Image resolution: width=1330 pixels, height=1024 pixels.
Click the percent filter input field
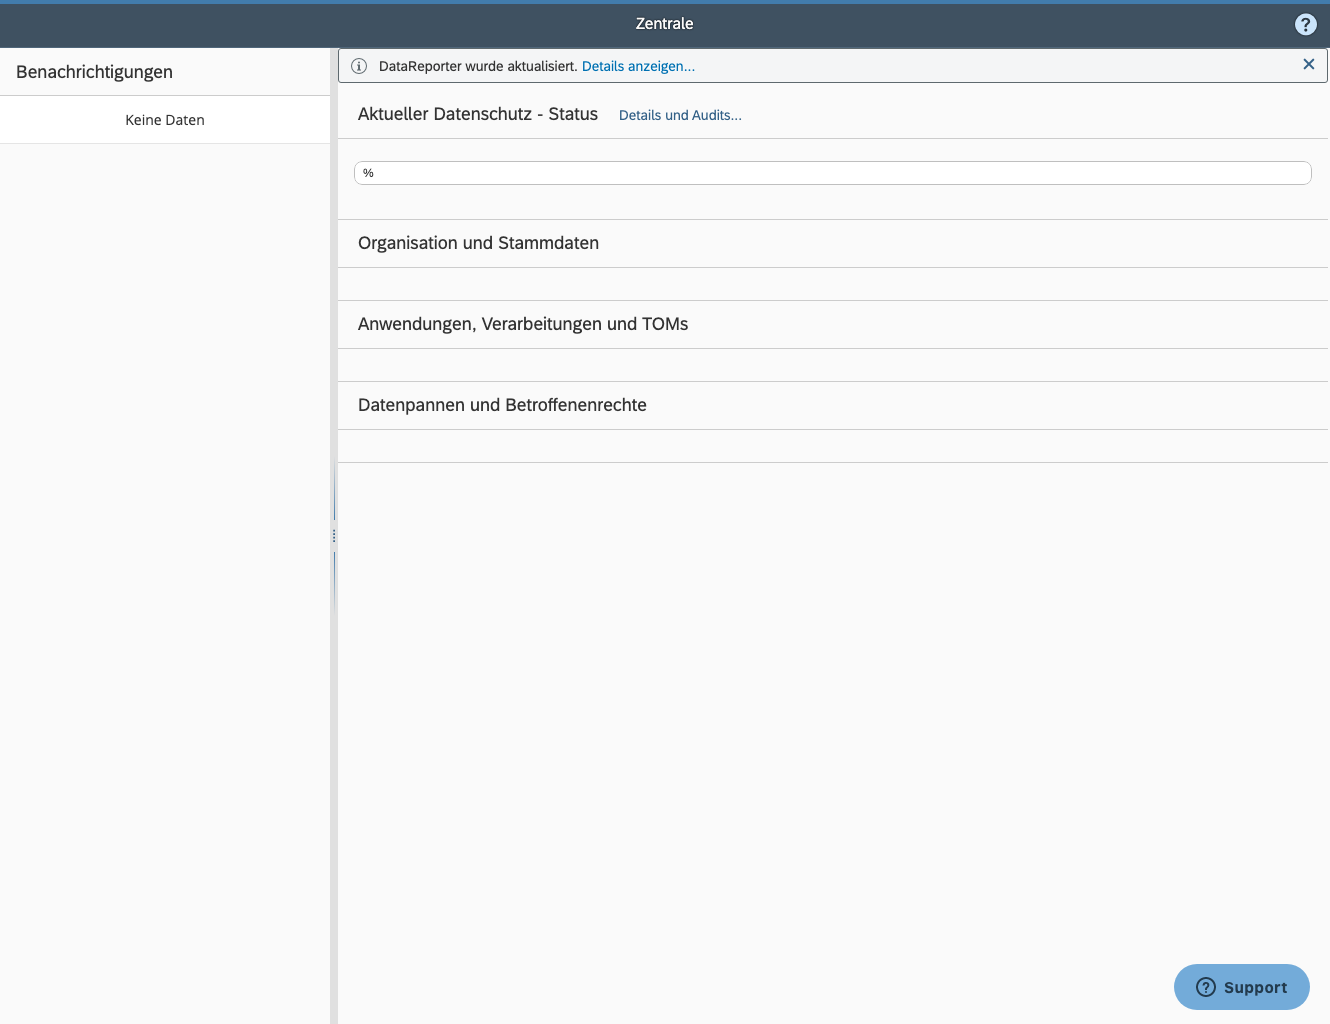(831, 172)
